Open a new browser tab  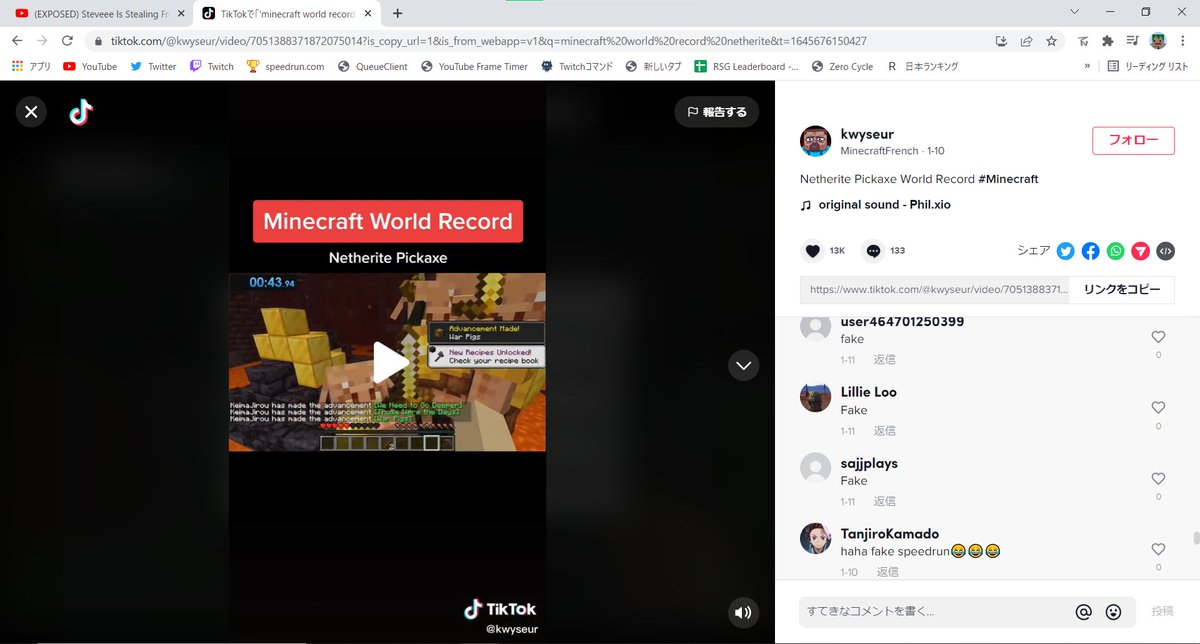pos(397,14)
